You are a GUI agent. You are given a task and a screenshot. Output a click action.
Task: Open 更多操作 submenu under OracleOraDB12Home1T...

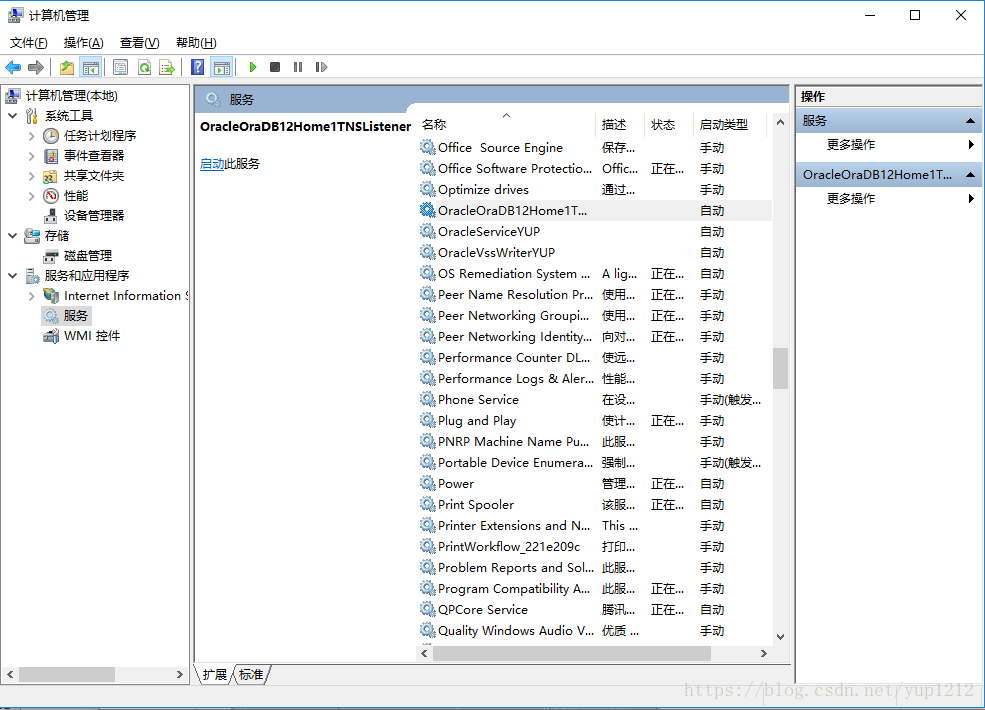851,199
